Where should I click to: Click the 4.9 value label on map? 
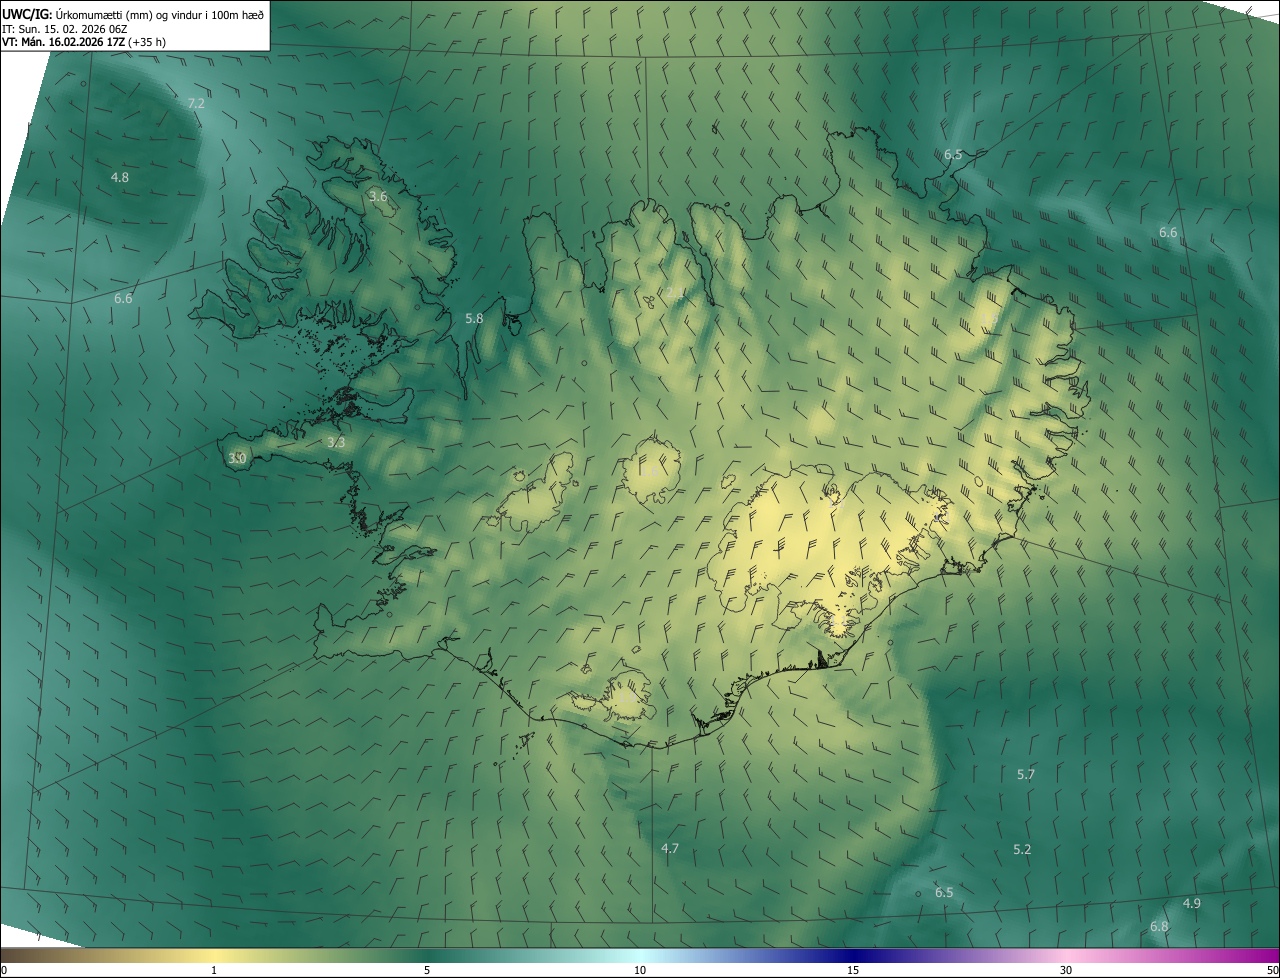[x=1192, y=903]
